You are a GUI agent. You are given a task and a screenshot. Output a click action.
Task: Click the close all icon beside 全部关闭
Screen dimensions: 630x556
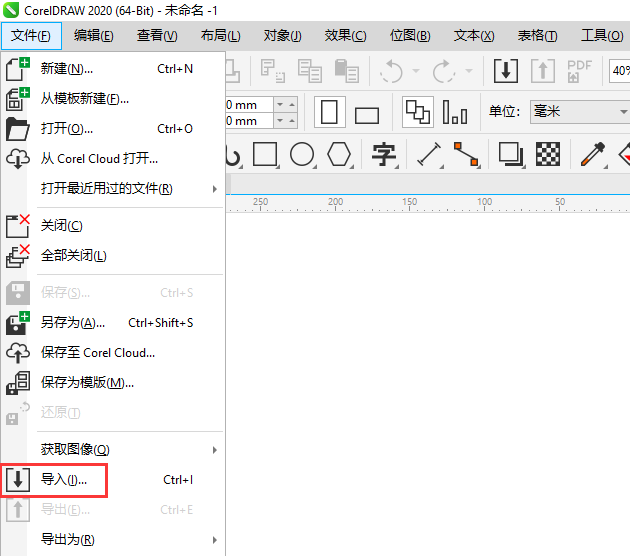[18, 256]
